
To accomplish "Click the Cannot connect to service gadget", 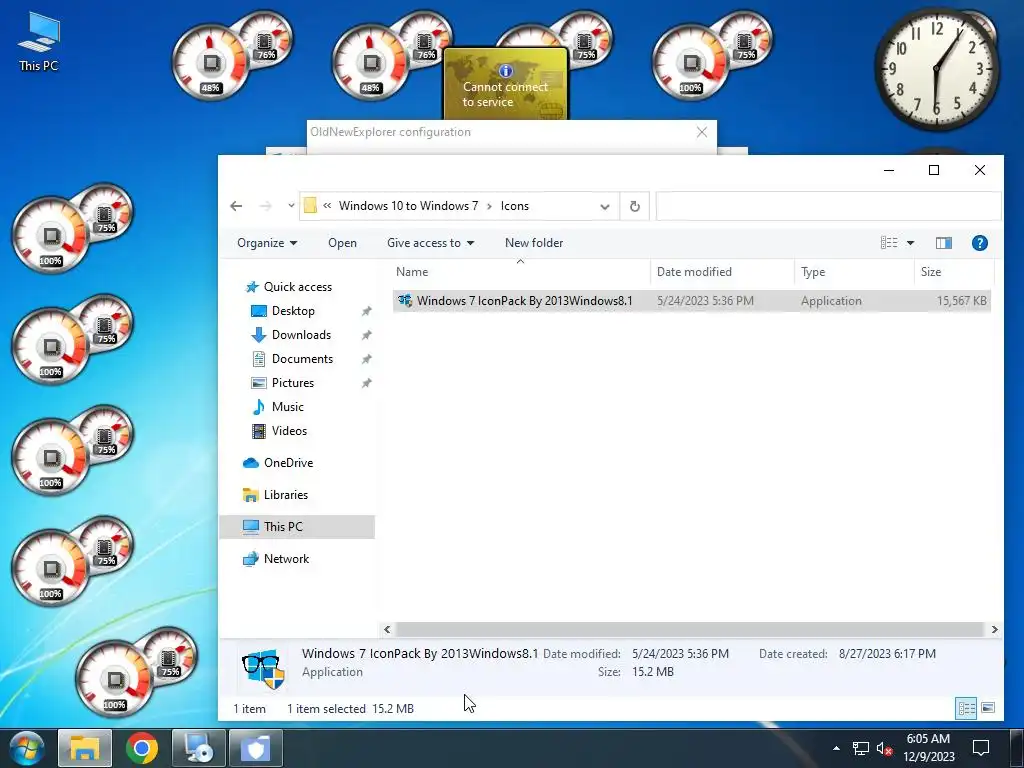I will point(505,84).
